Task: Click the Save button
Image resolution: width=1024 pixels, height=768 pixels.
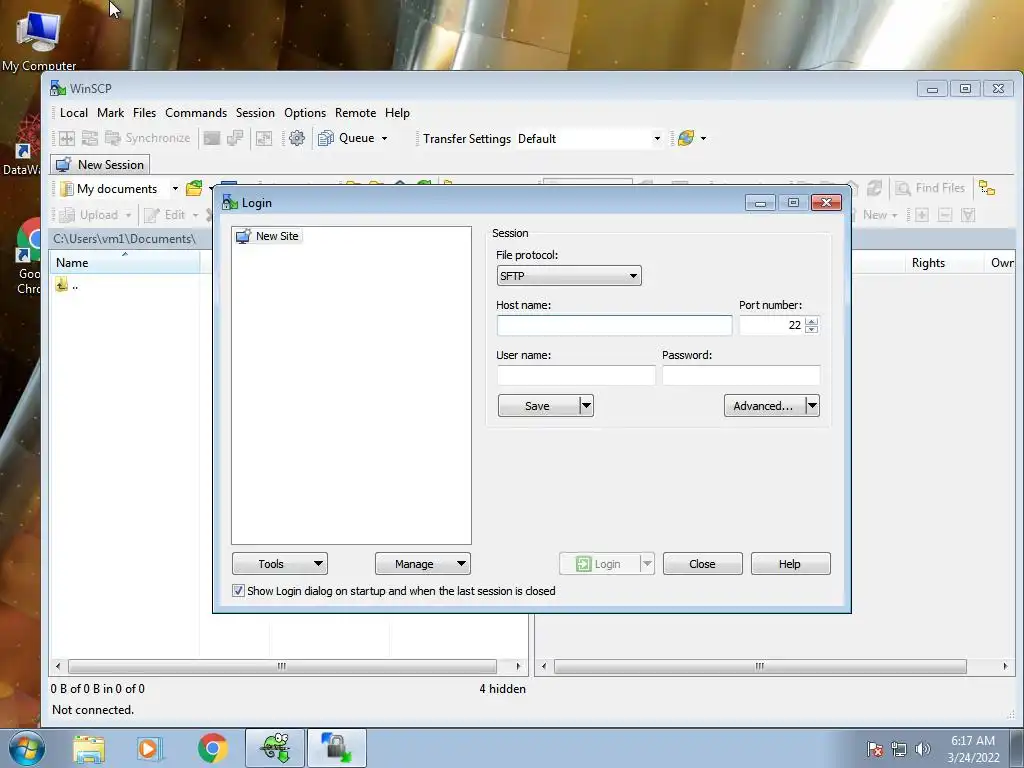Action: pos(537,406)
